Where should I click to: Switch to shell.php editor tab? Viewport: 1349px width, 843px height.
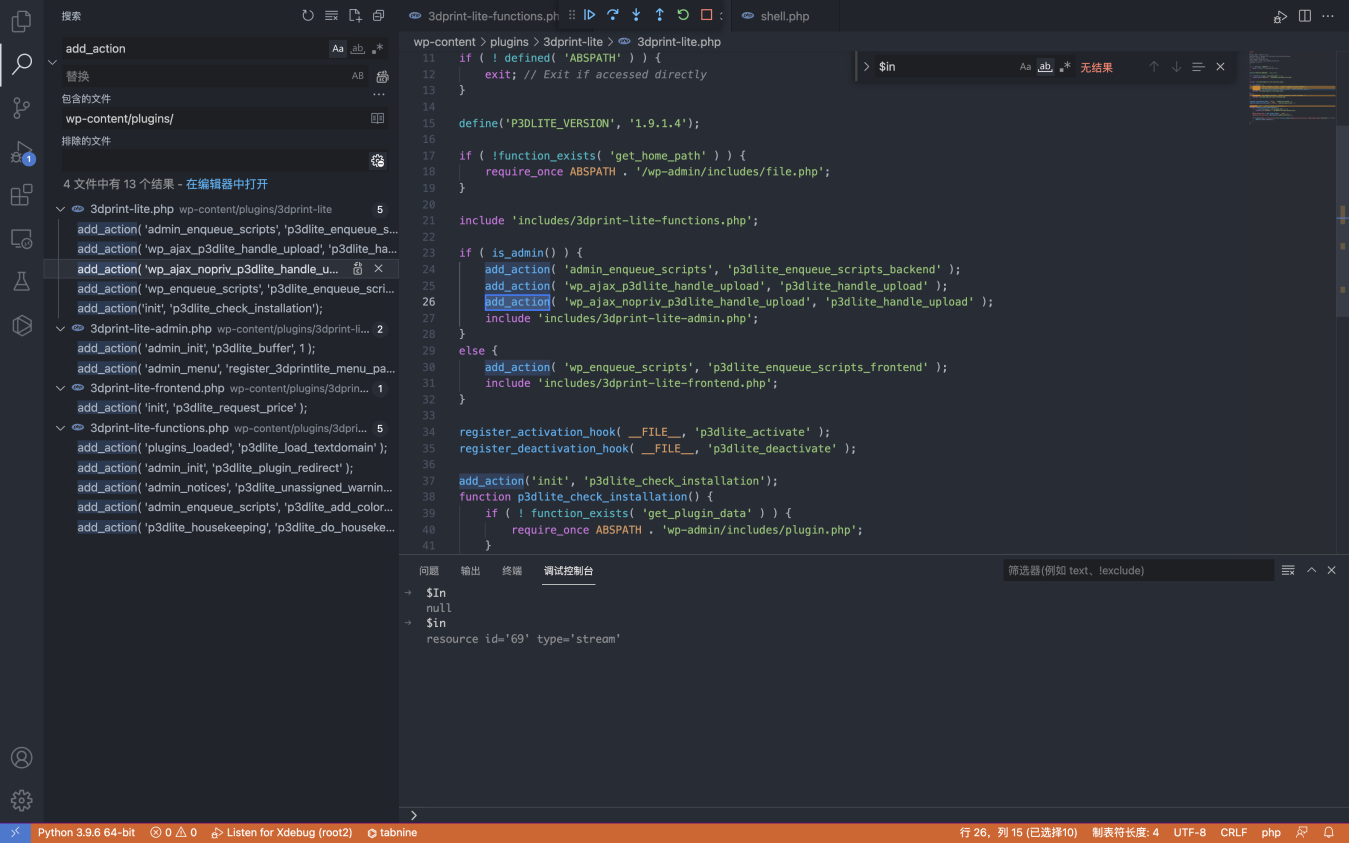click(x=784, y=16)
